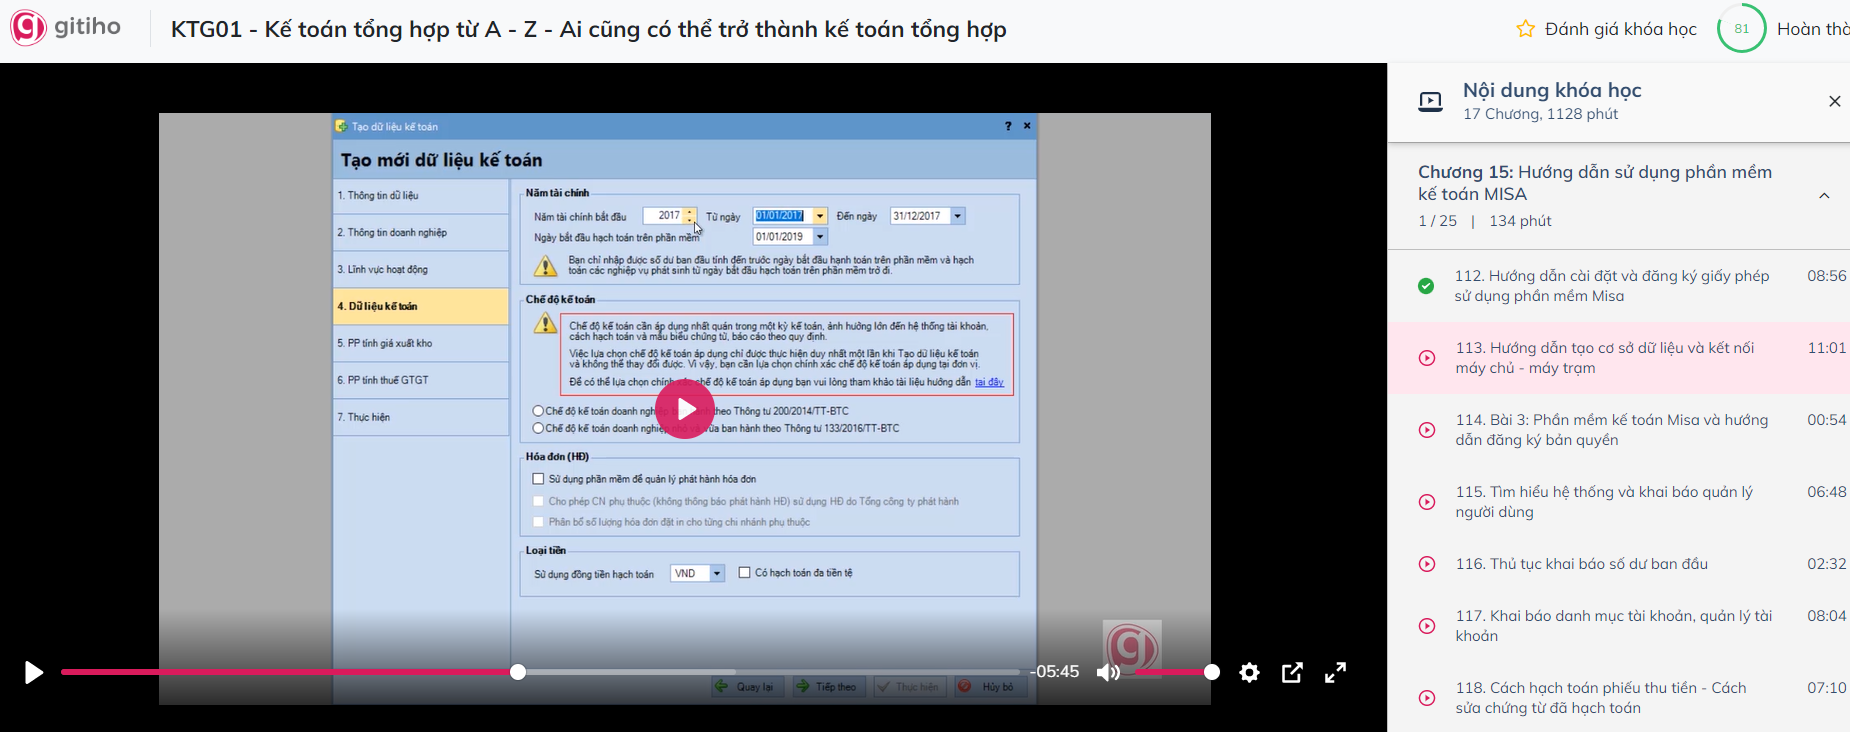This screenshot has height=732, width=1850.
Task: Select step 3. Lĩnh vực hoạt động
Action: pyautogui.click(x=421, y=269)
